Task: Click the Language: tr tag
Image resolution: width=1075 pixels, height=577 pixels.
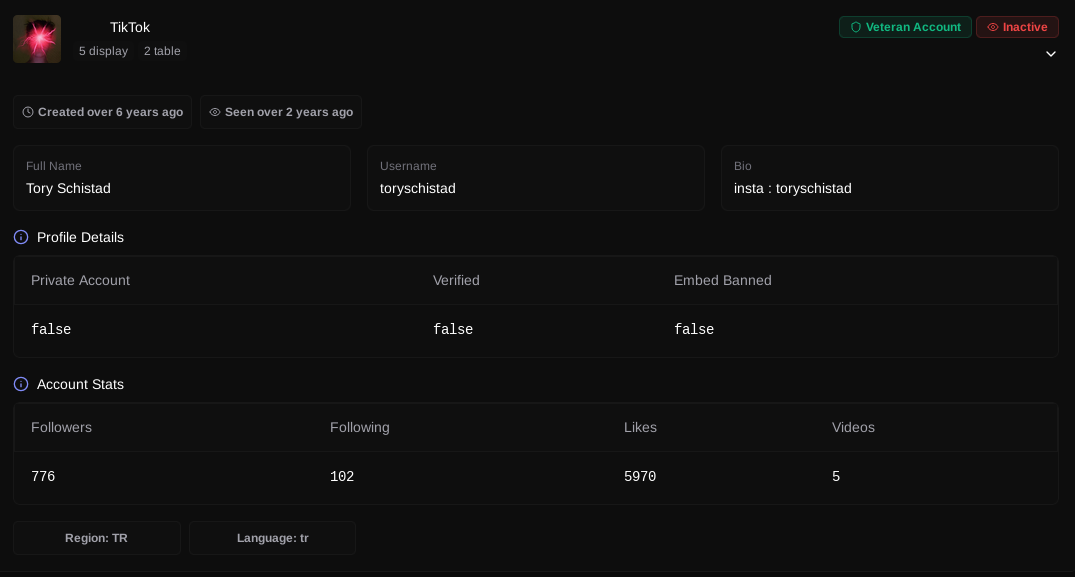Action: tap(272, 538)
